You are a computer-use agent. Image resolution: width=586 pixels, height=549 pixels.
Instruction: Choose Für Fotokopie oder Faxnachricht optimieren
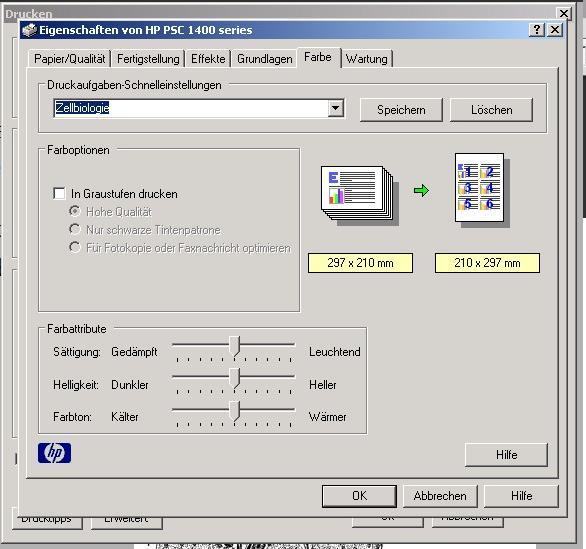[x=75, y=247]
